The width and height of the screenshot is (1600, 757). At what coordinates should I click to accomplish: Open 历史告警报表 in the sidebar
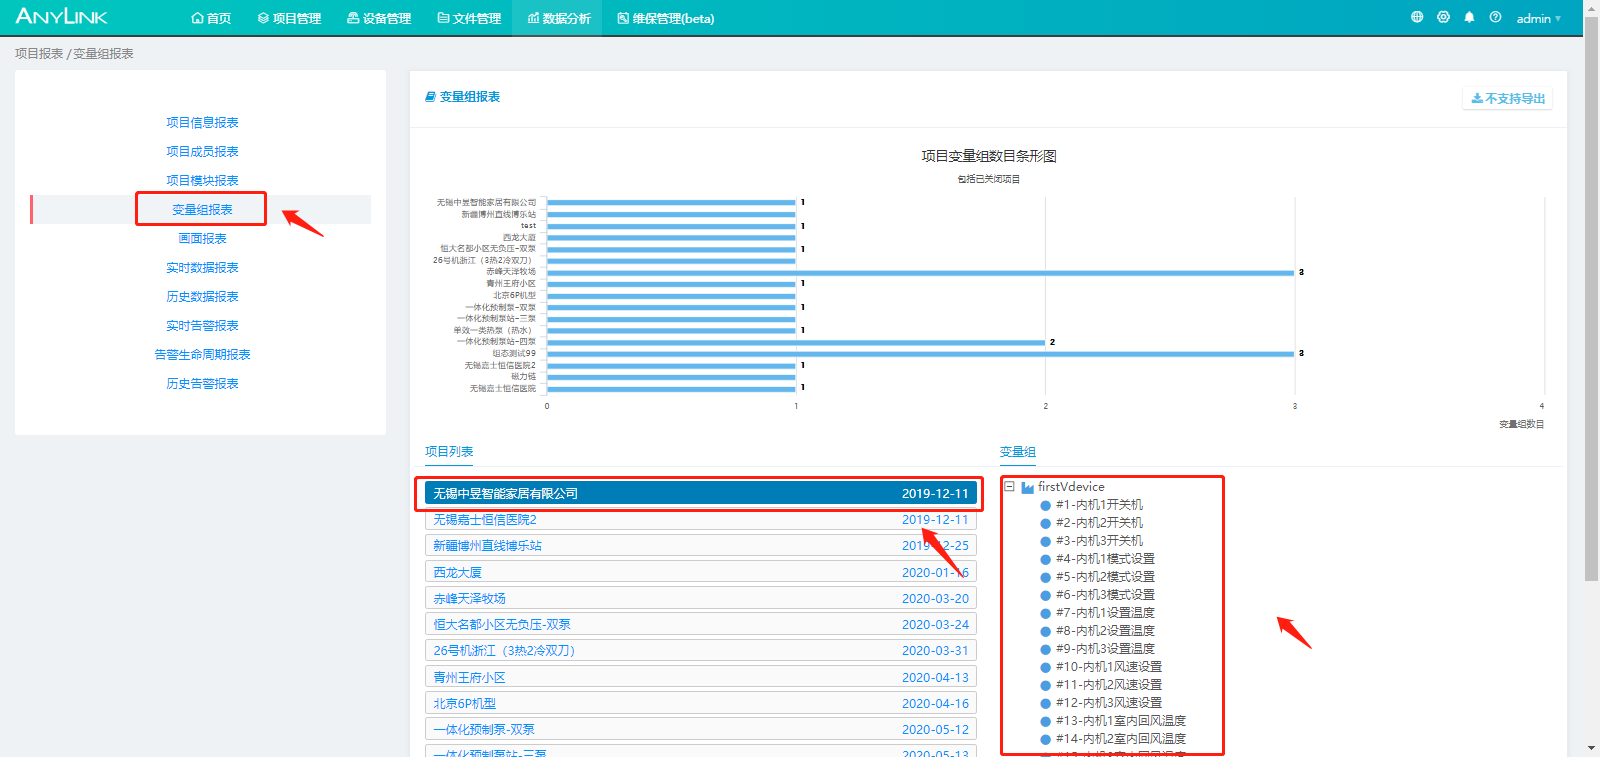(202, 383)
